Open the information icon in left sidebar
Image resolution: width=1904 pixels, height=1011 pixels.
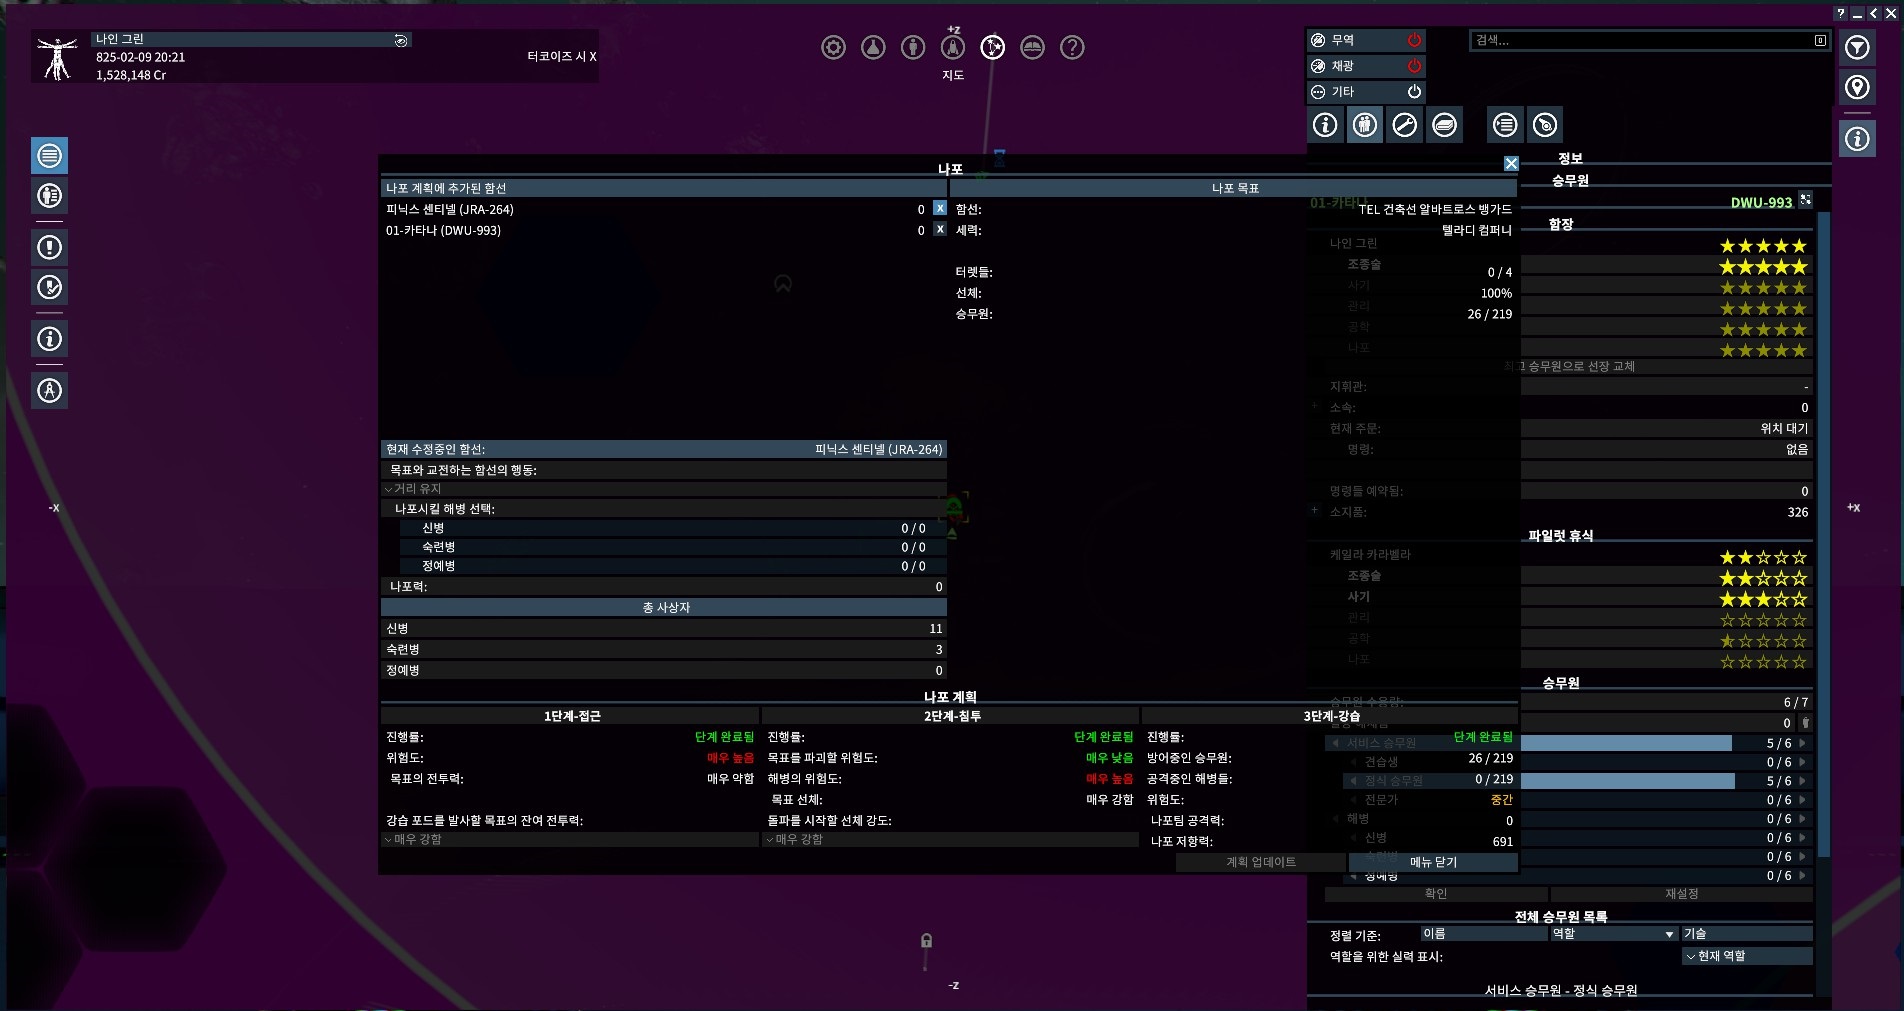49,339
